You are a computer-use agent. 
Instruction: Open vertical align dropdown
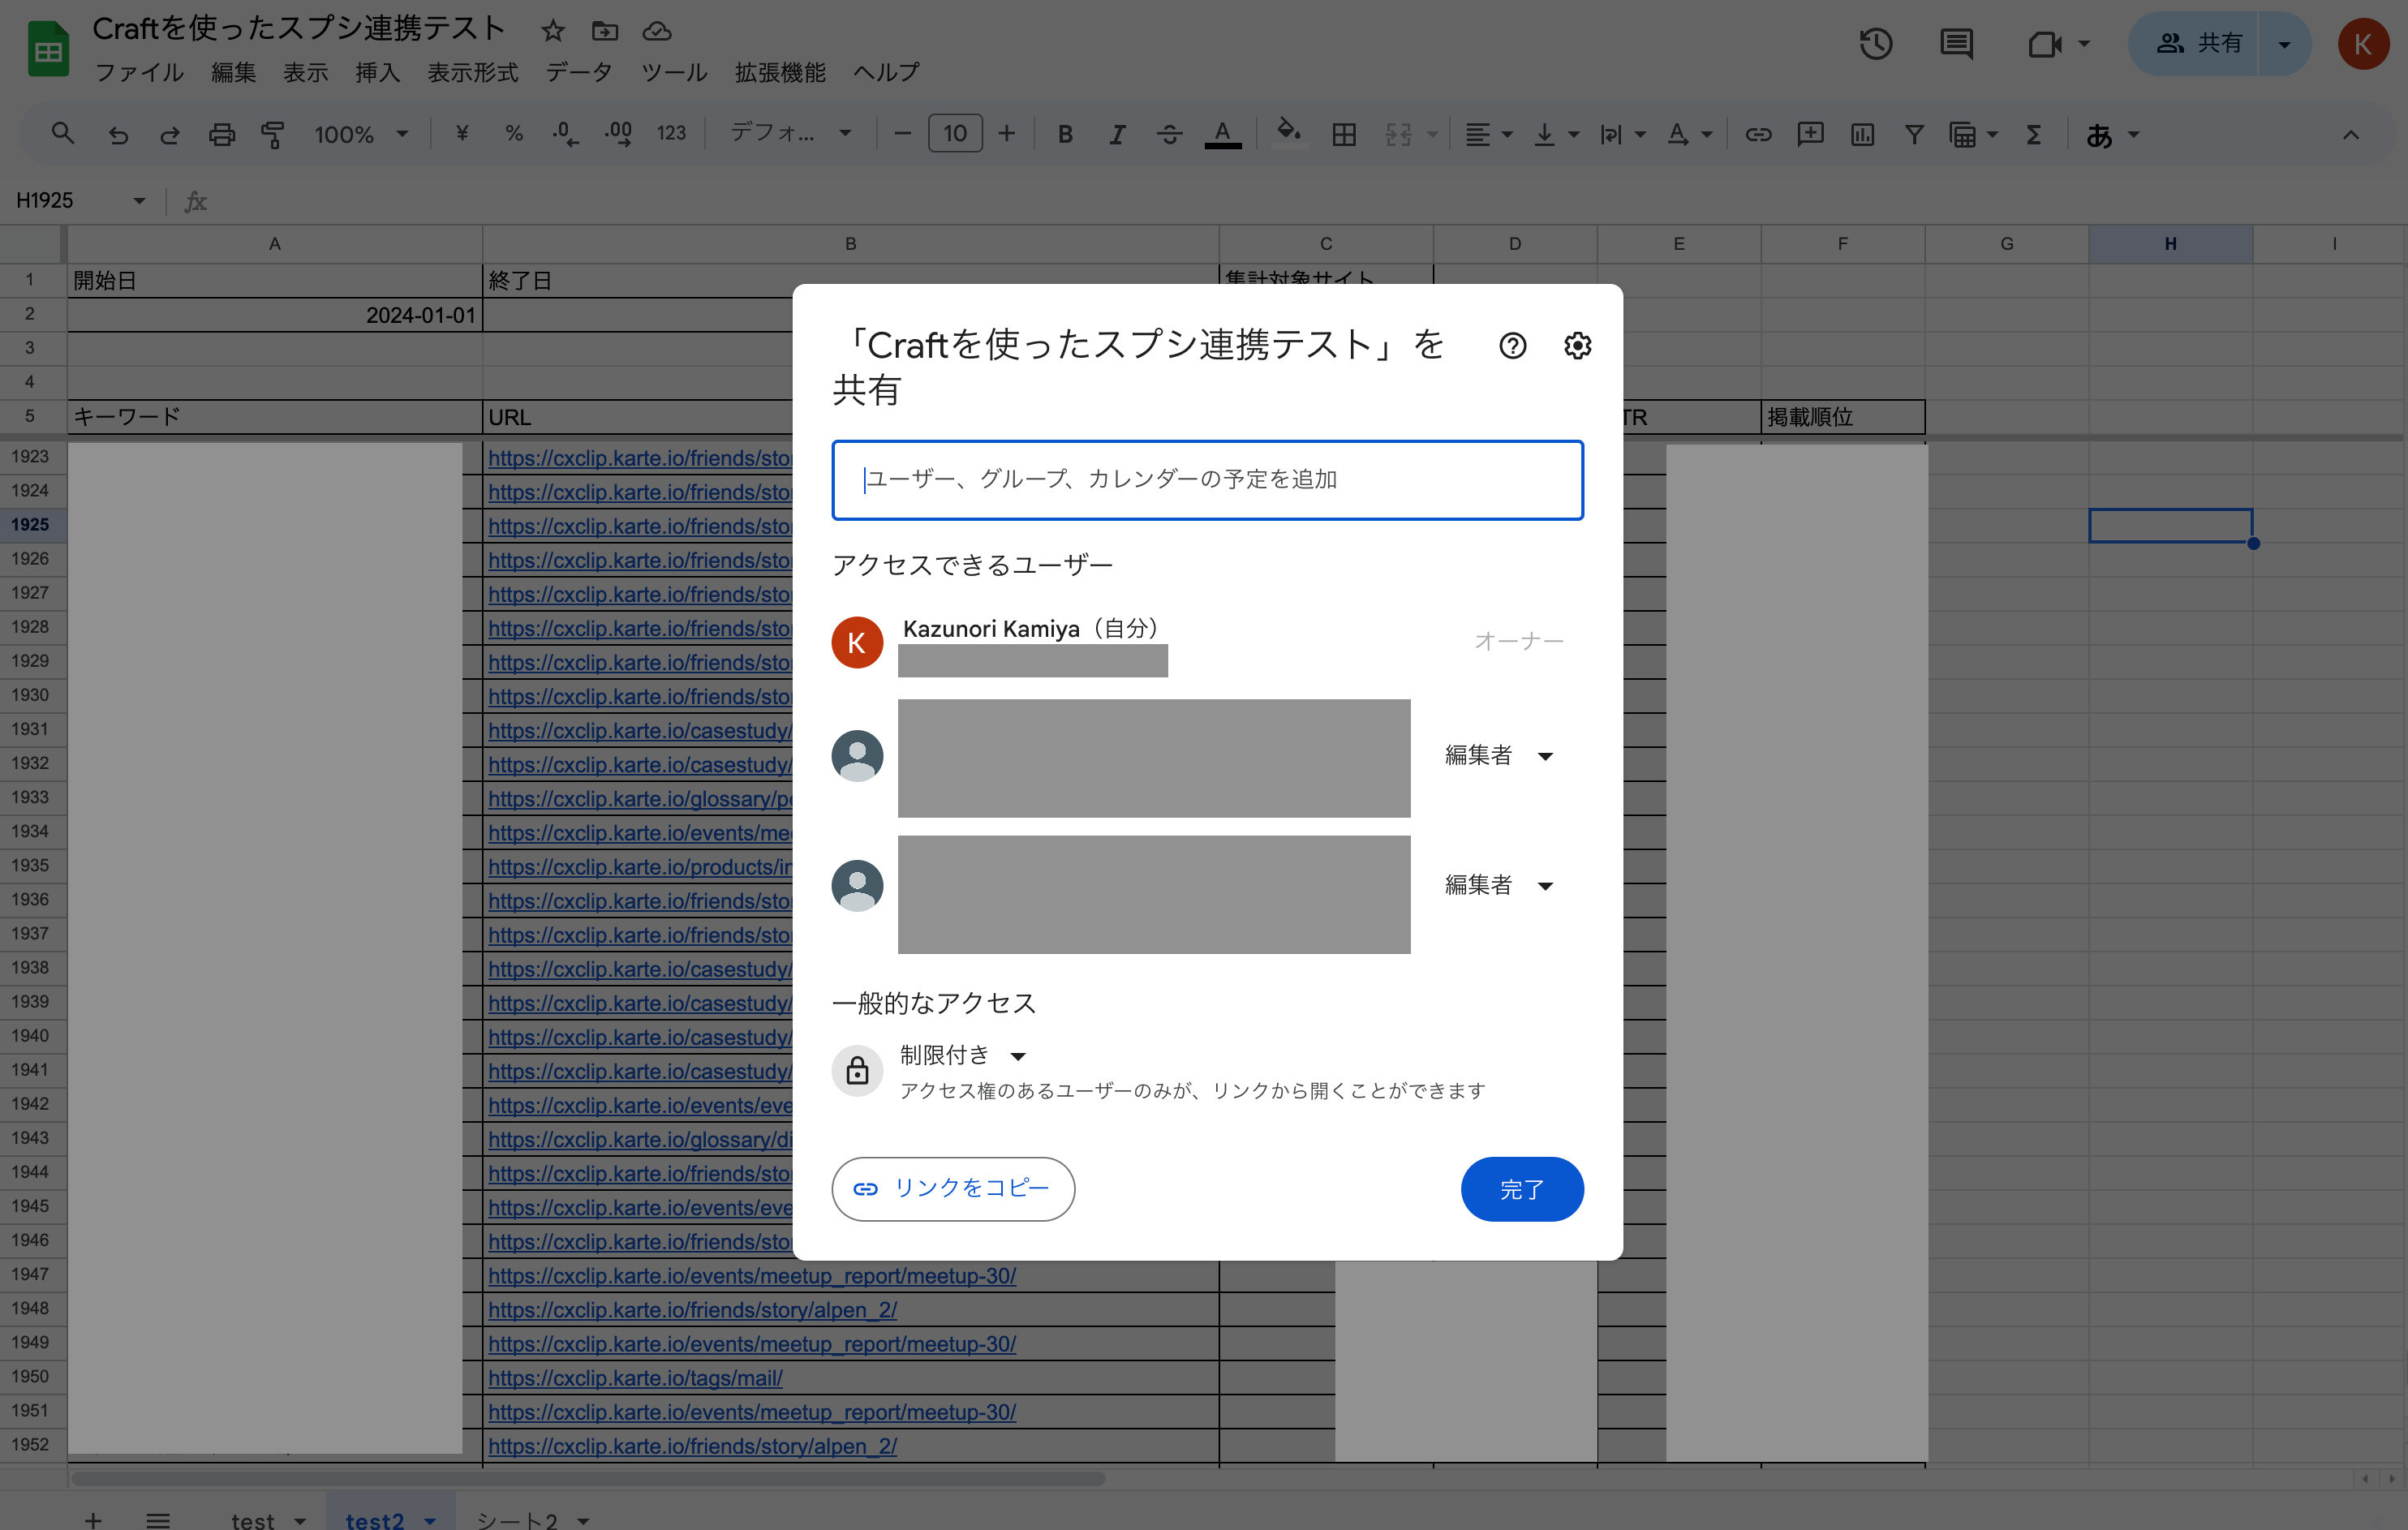[1555, 134]
